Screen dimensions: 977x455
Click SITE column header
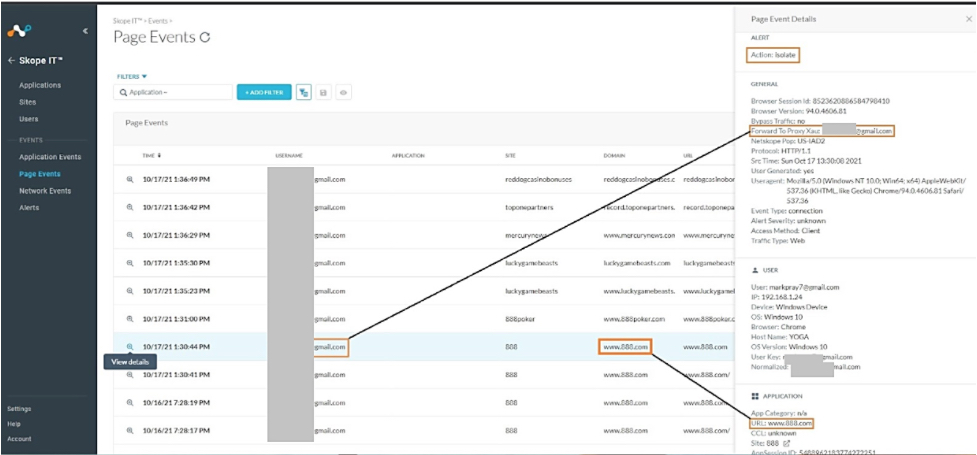[x=511, y=155]
